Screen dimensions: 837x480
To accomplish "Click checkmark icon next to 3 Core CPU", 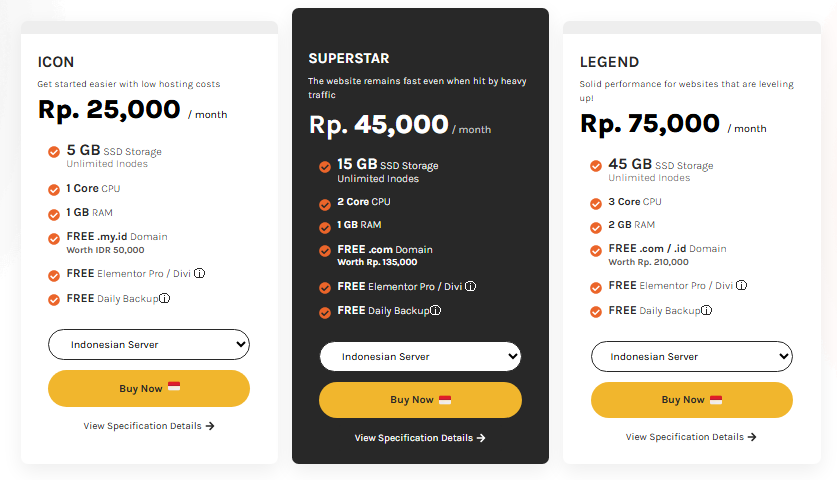I will point(595,203).
